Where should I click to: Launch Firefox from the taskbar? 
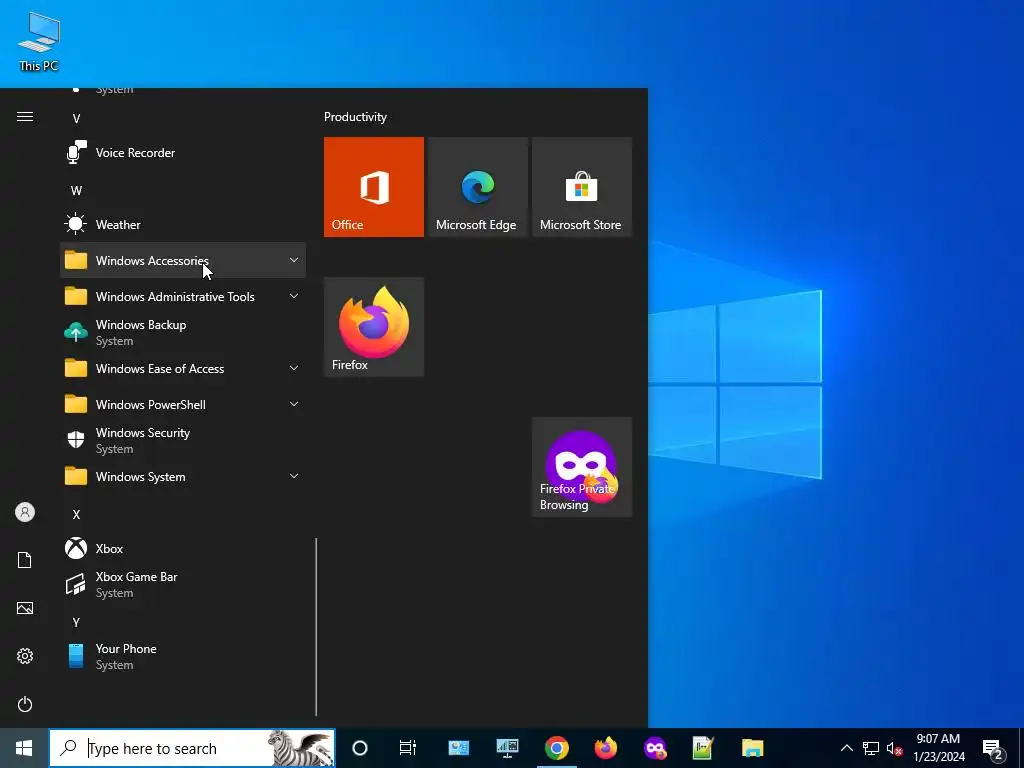pos(605,748)
